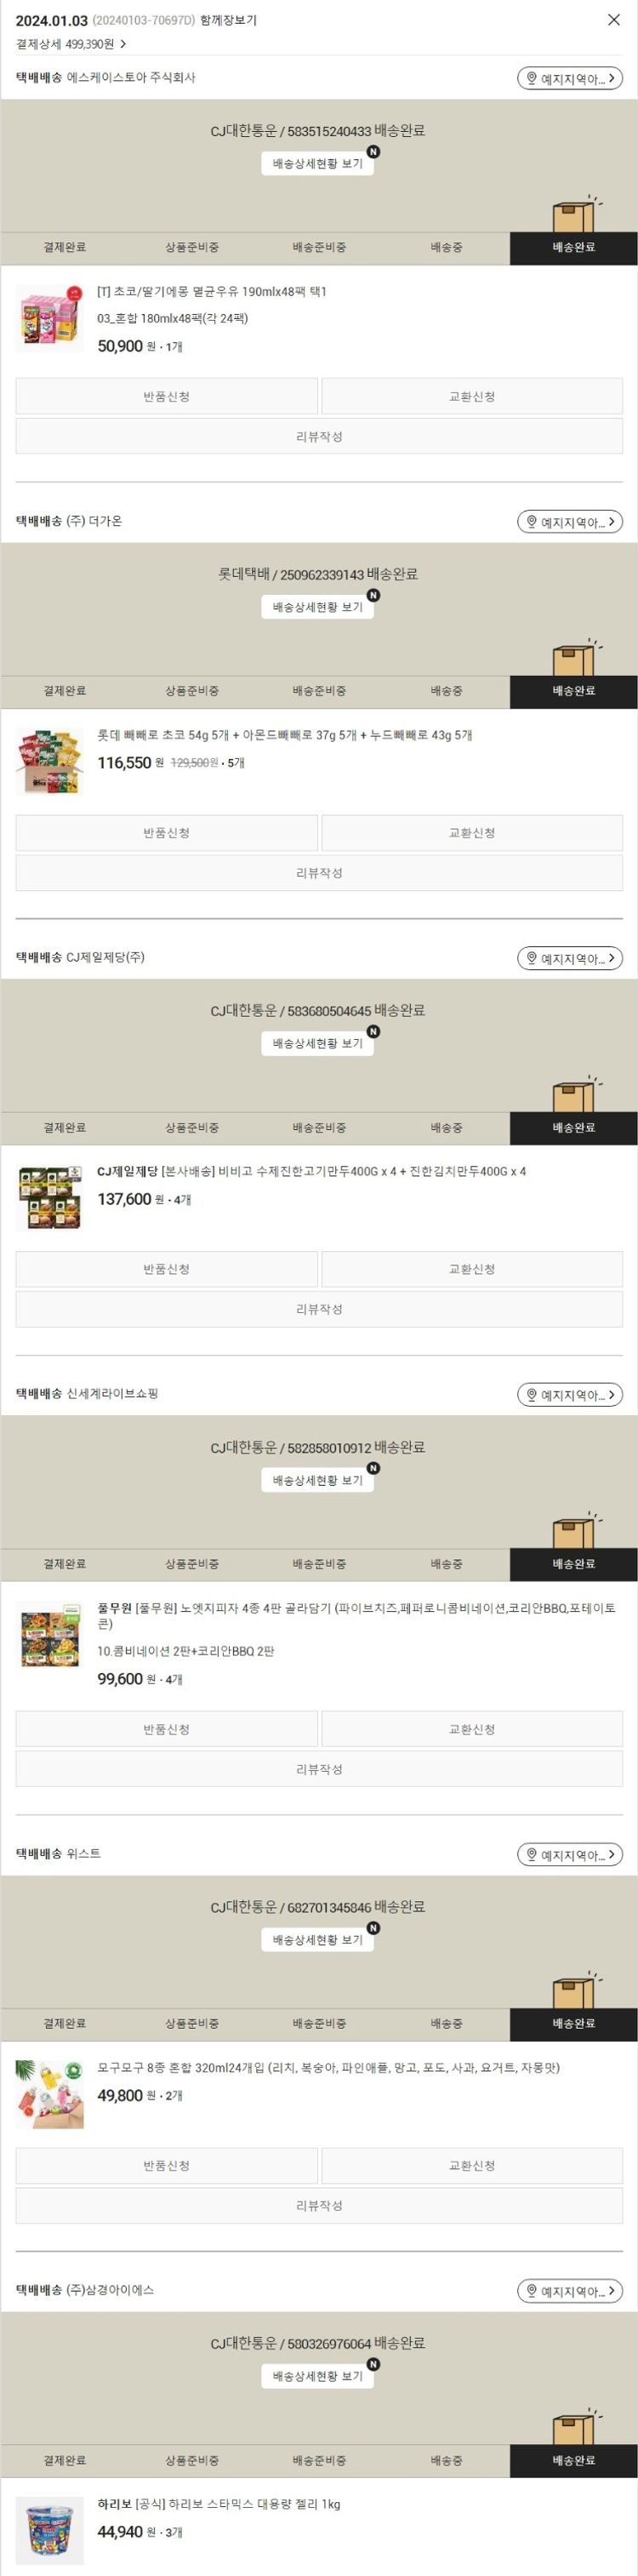Write review for 비비고 만두 order

pos(319,1309)
